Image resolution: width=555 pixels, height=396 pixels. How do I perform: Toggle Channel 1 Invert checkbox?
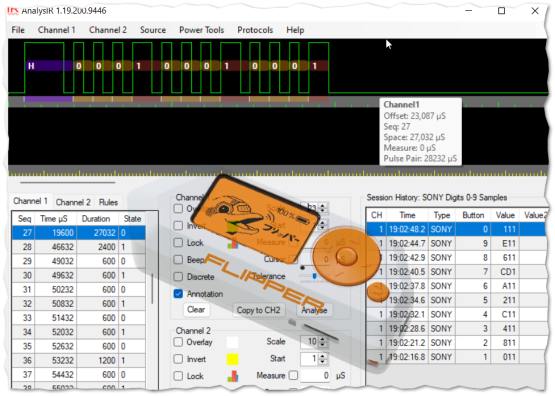click(x=178, y=225)
